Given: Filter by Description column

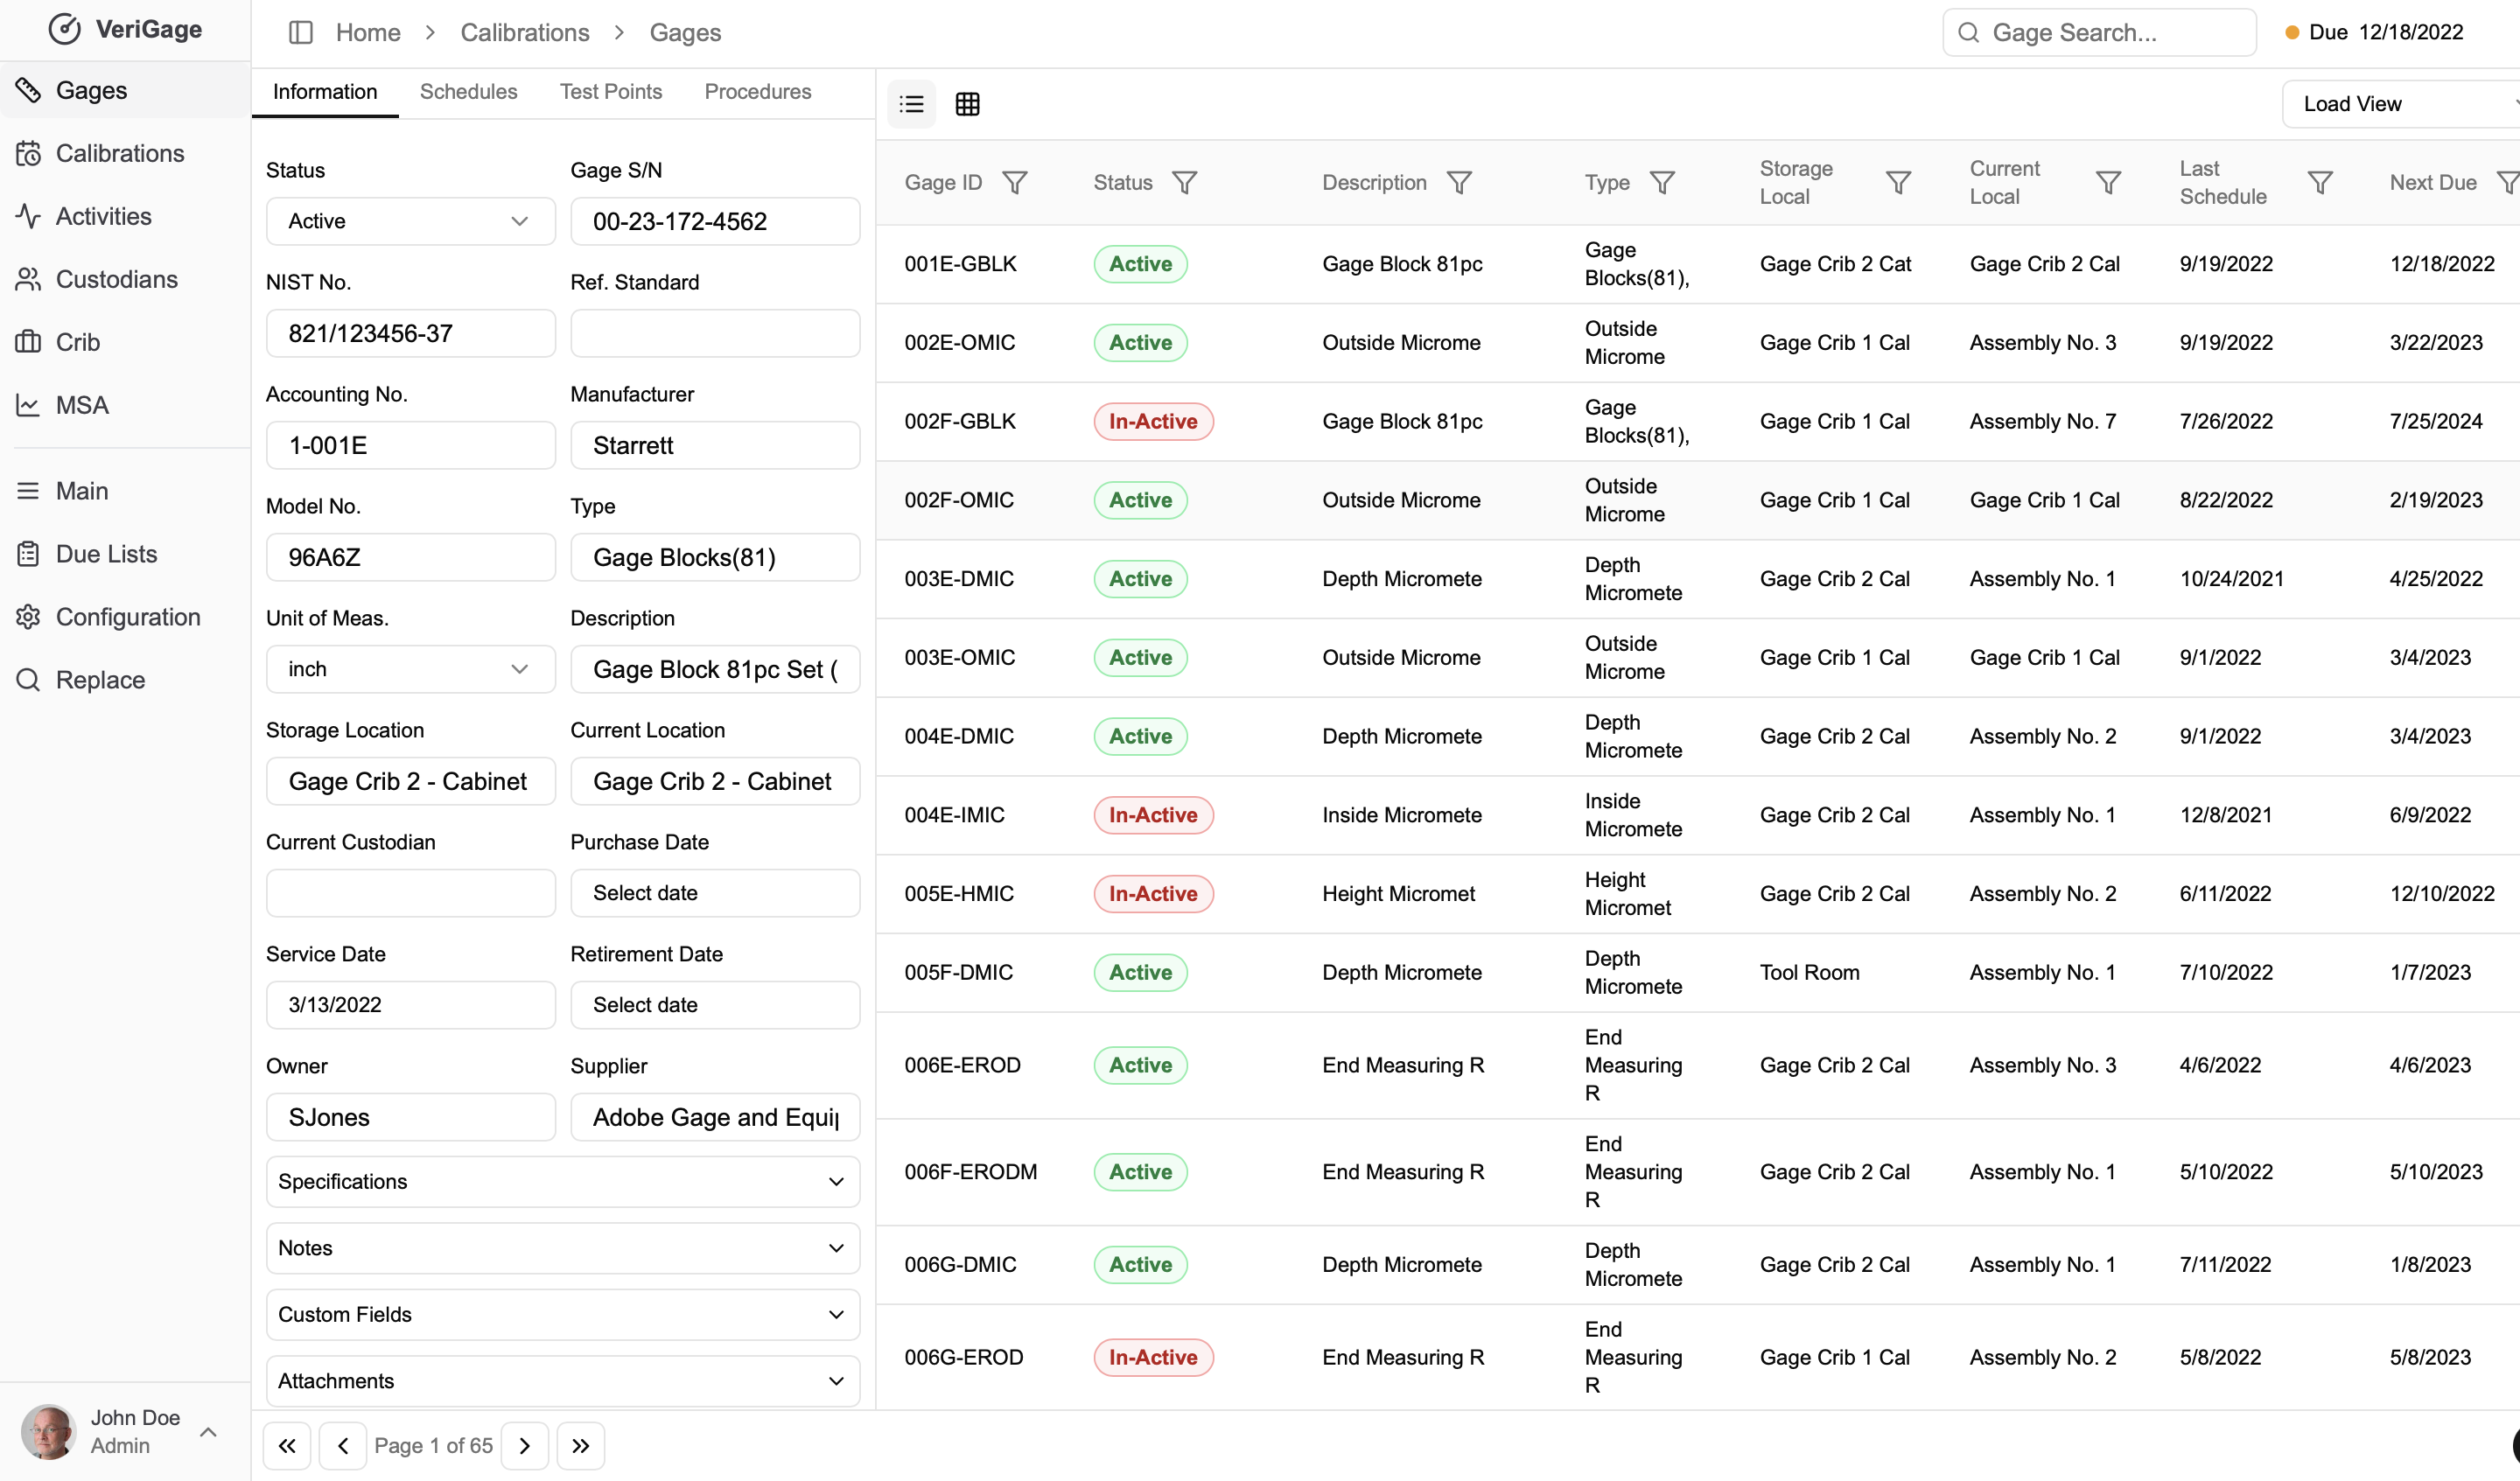Looking at the screenshot, I should click(x=1459, y=183).
